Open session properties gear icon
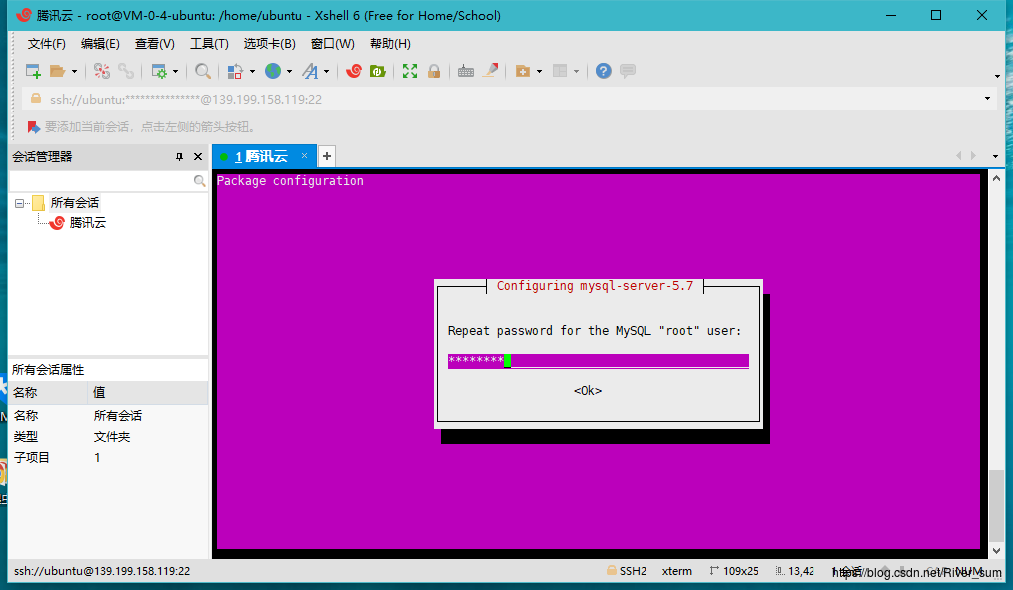Viewport: 1013px width, 590px height. [x=159, y=71]
